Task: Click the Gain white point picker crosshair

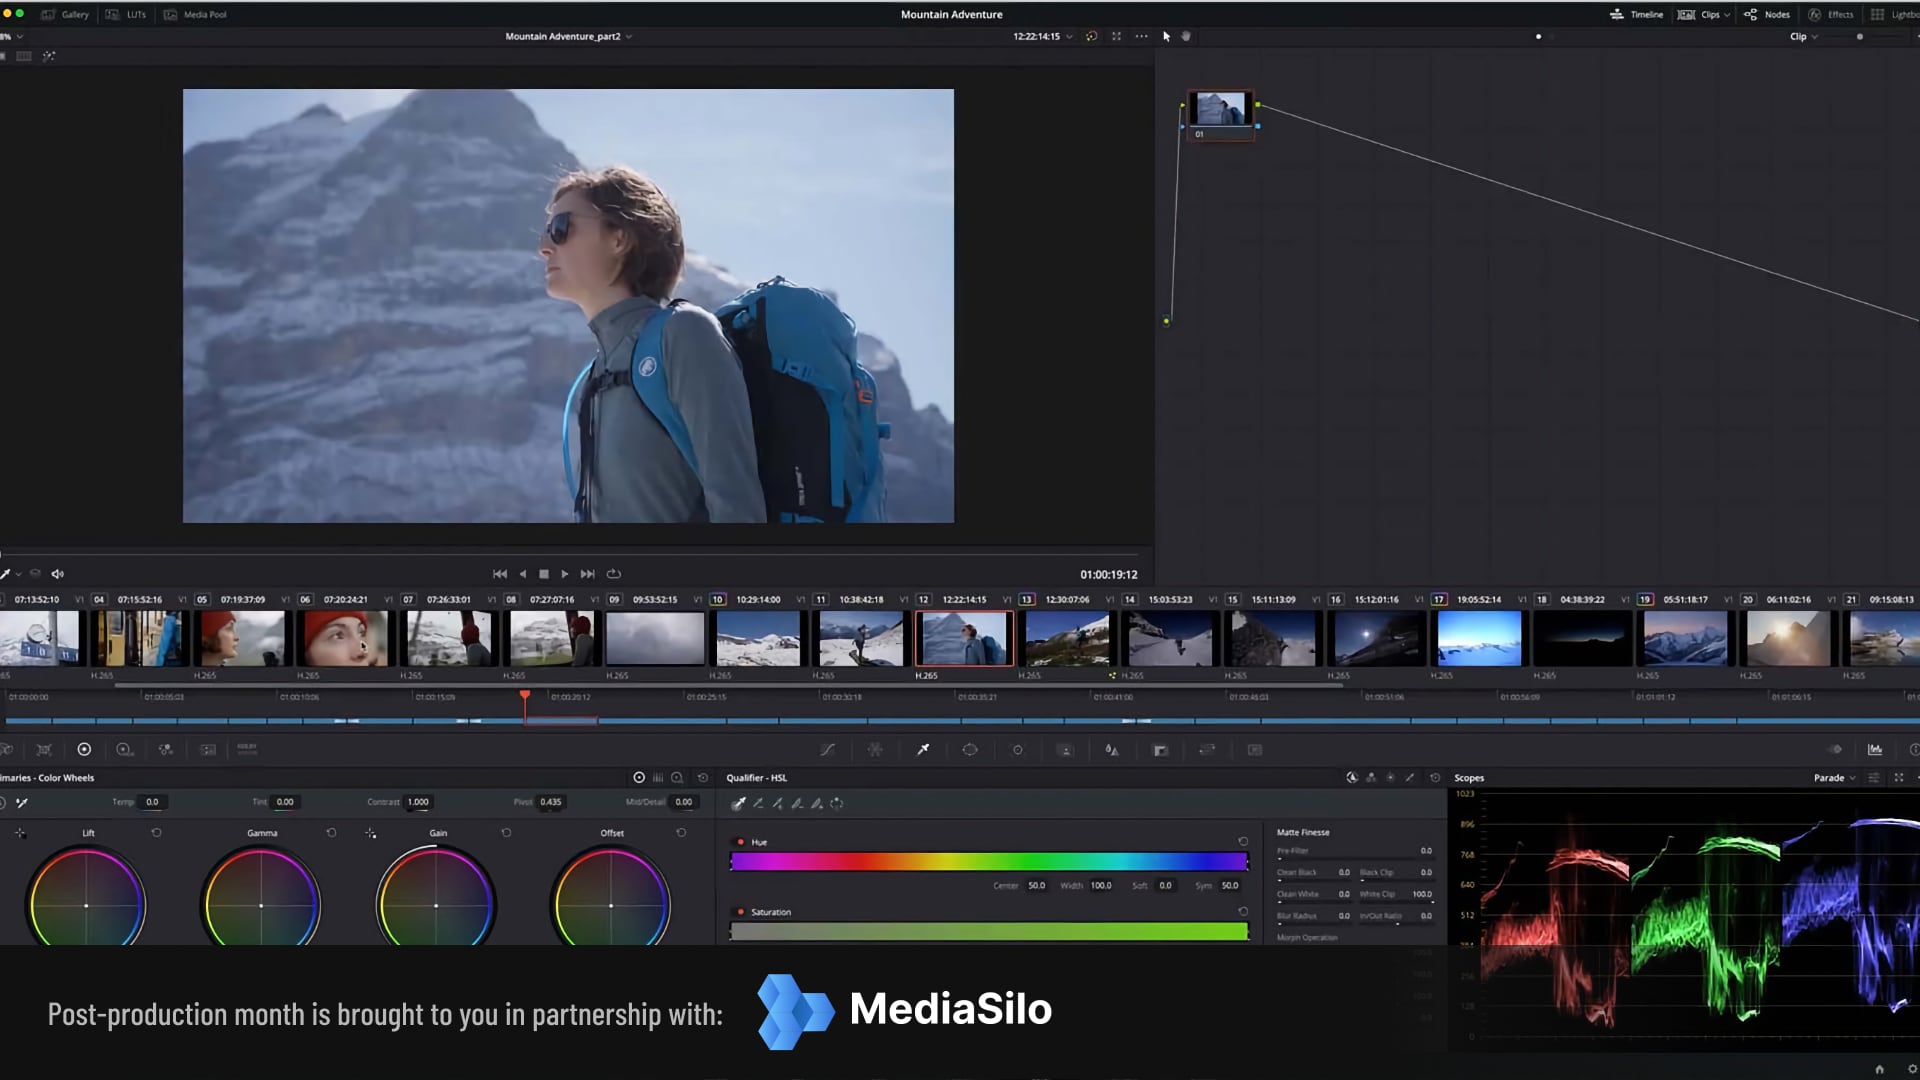Action: (371, 833)
